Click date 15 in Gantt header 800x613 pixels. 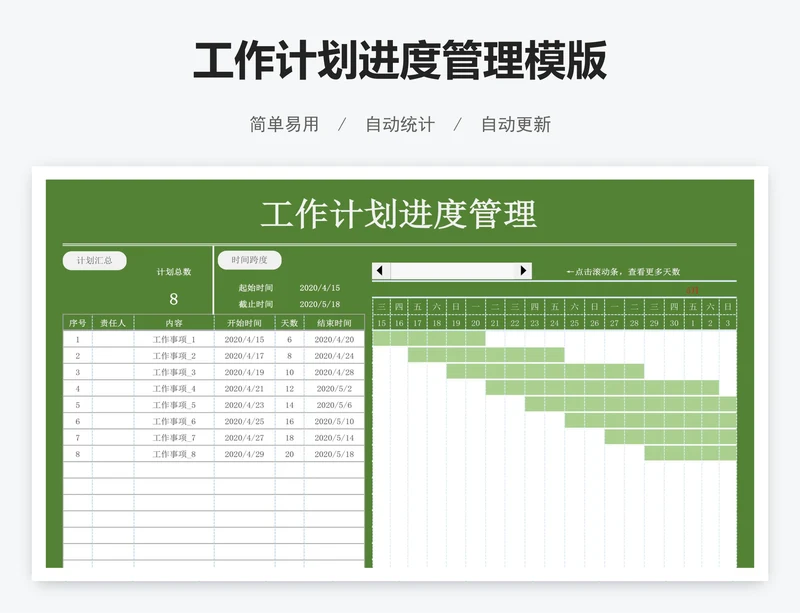382,323
